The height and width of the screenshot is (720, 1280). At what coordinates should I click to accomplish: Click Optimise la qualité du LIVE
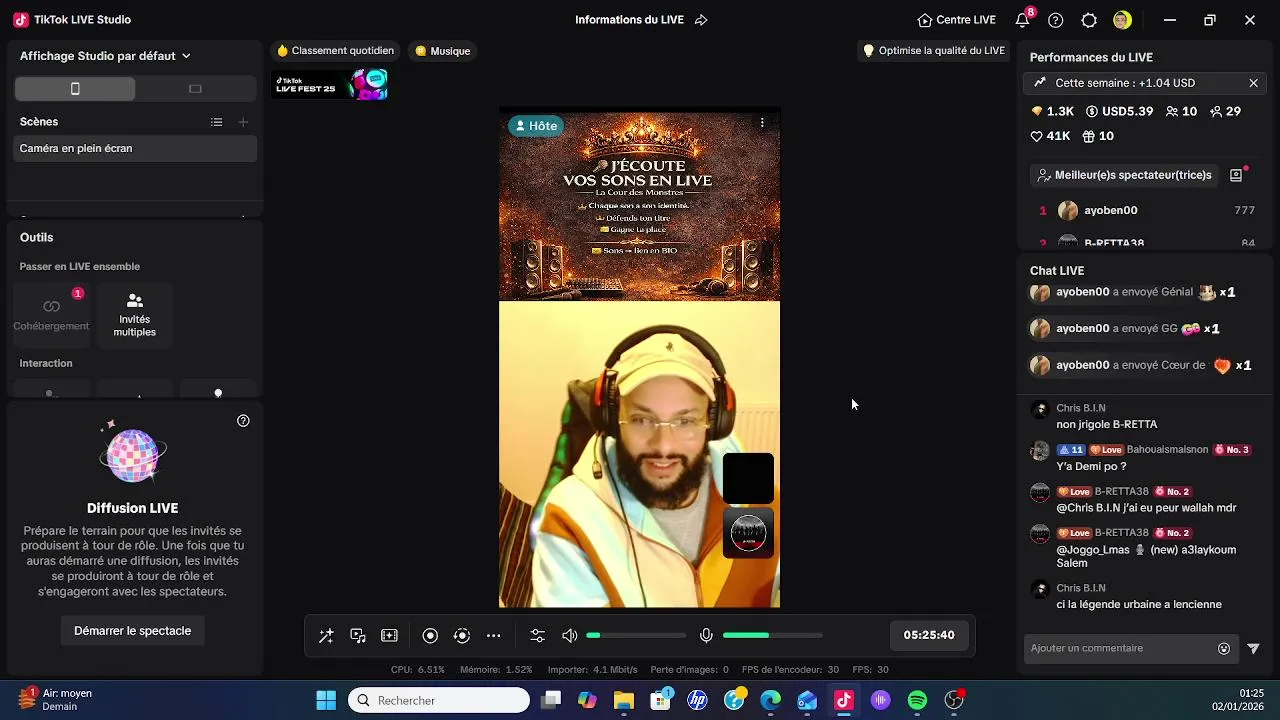coord(934,51)
